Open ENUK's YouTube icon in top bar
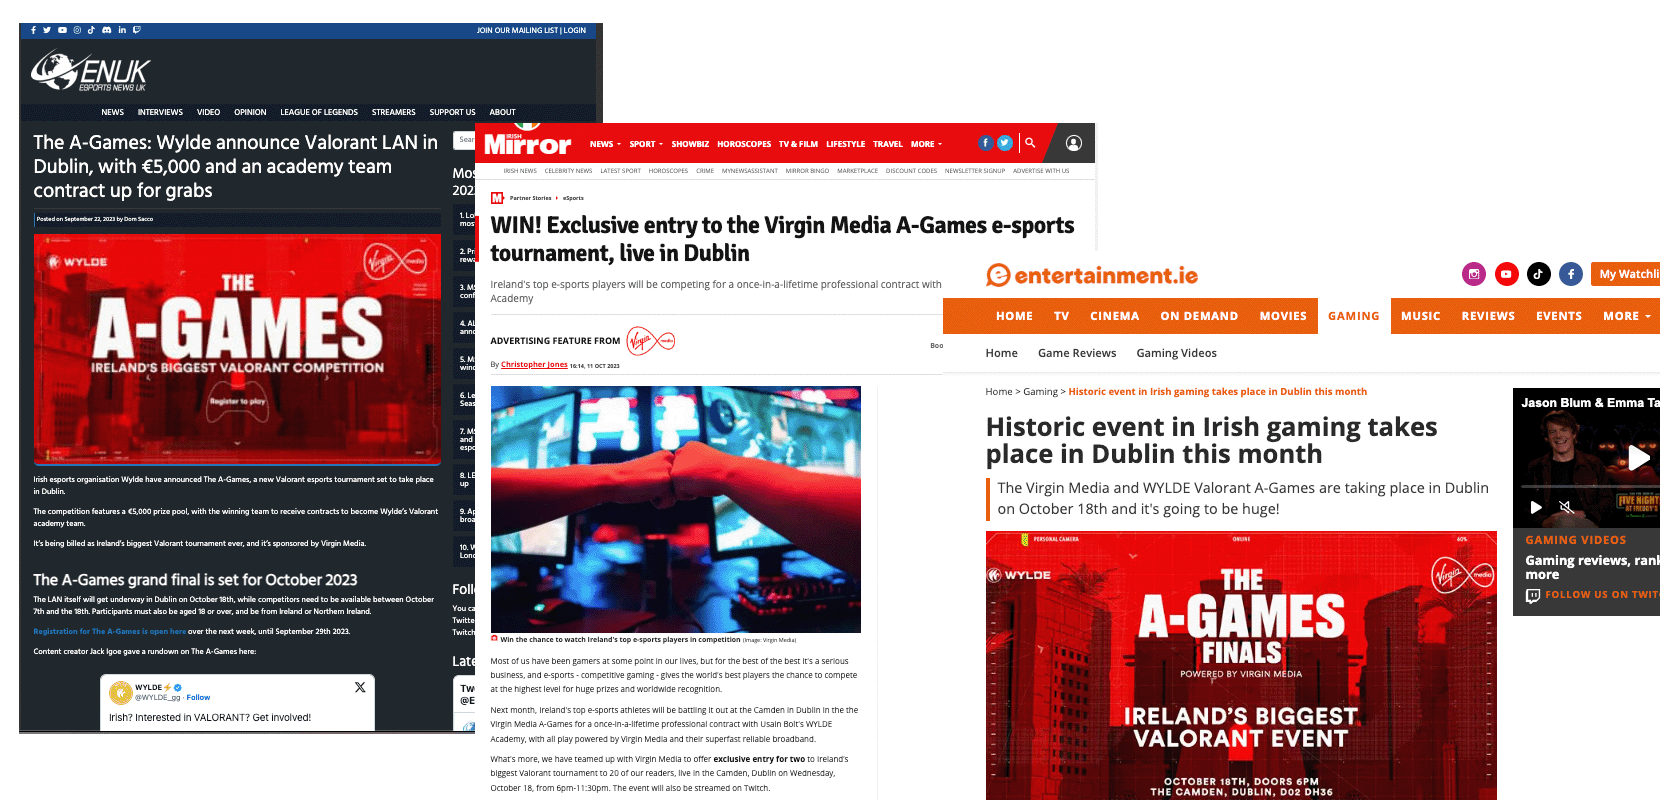Screen dimensions: 1660x800 click(x=62, y=30)
